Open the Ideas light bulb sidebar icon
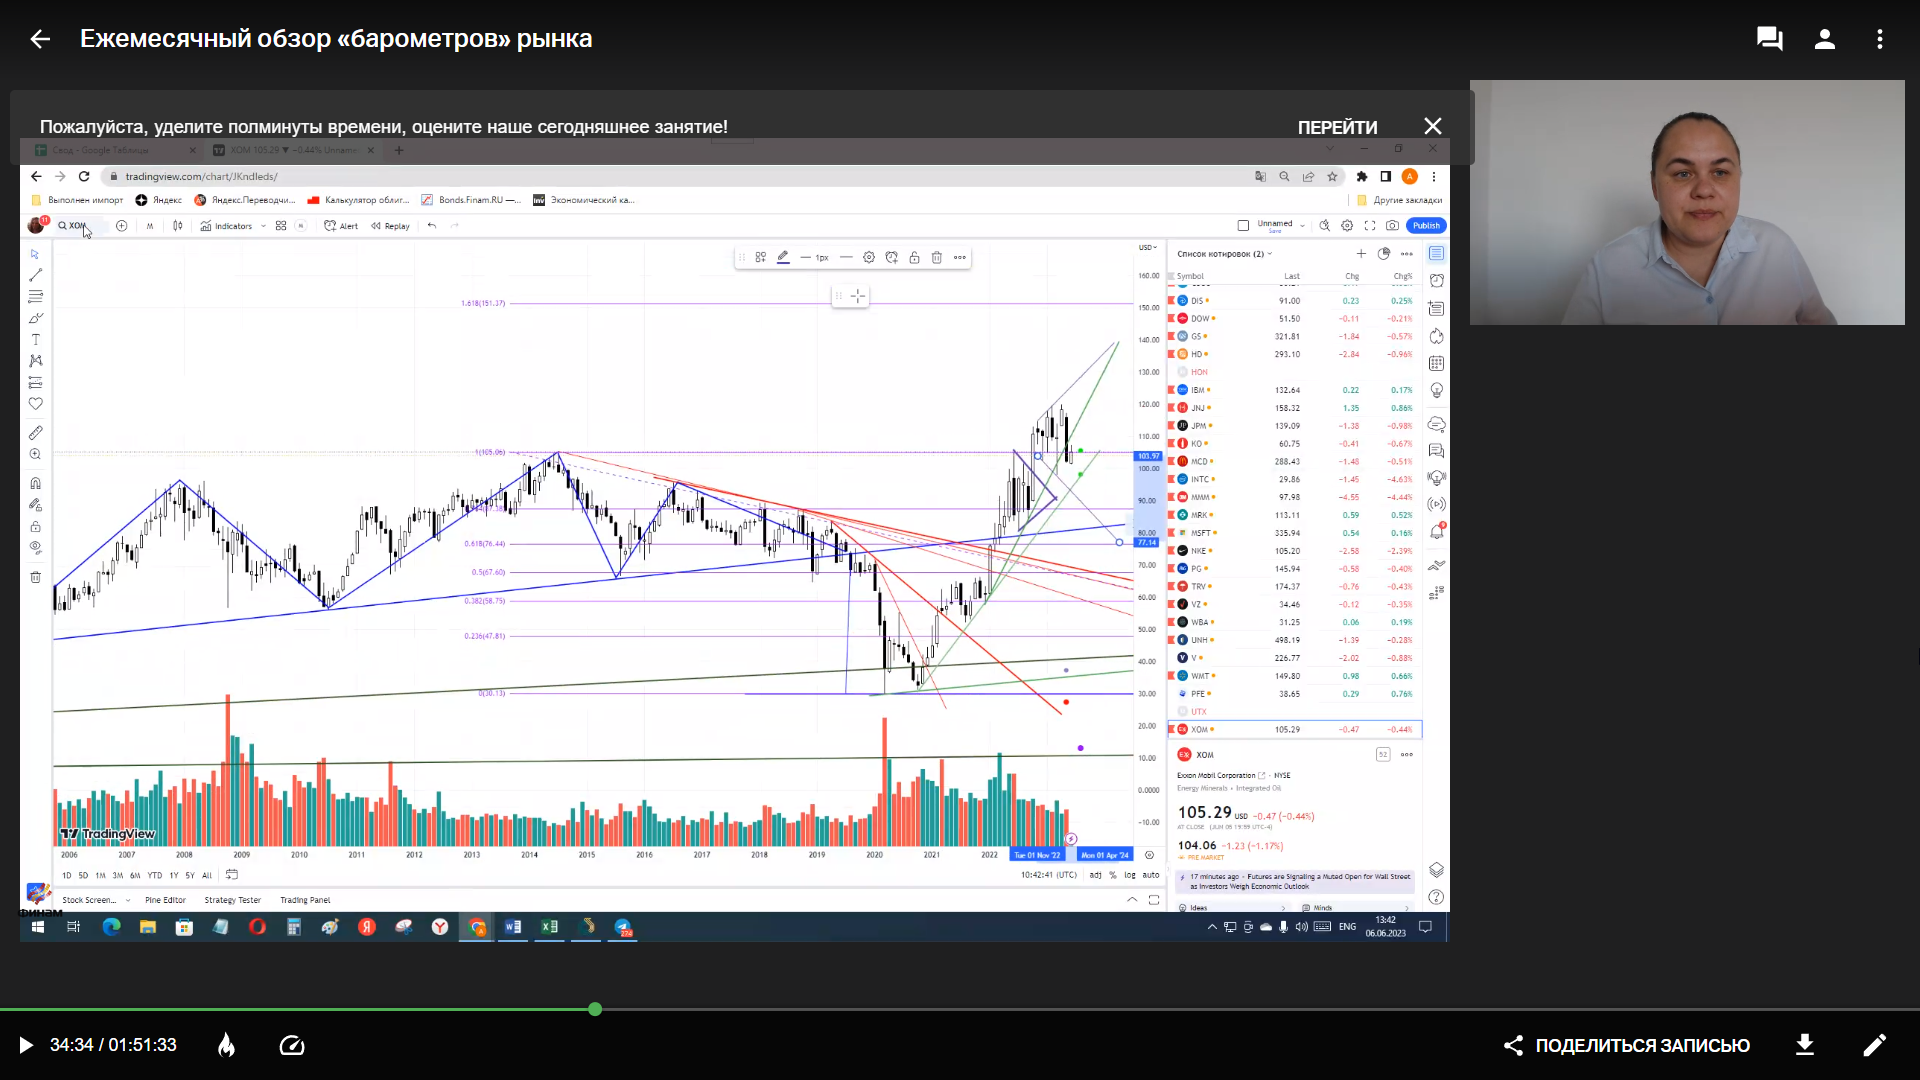 click(x=1437, y=390)
